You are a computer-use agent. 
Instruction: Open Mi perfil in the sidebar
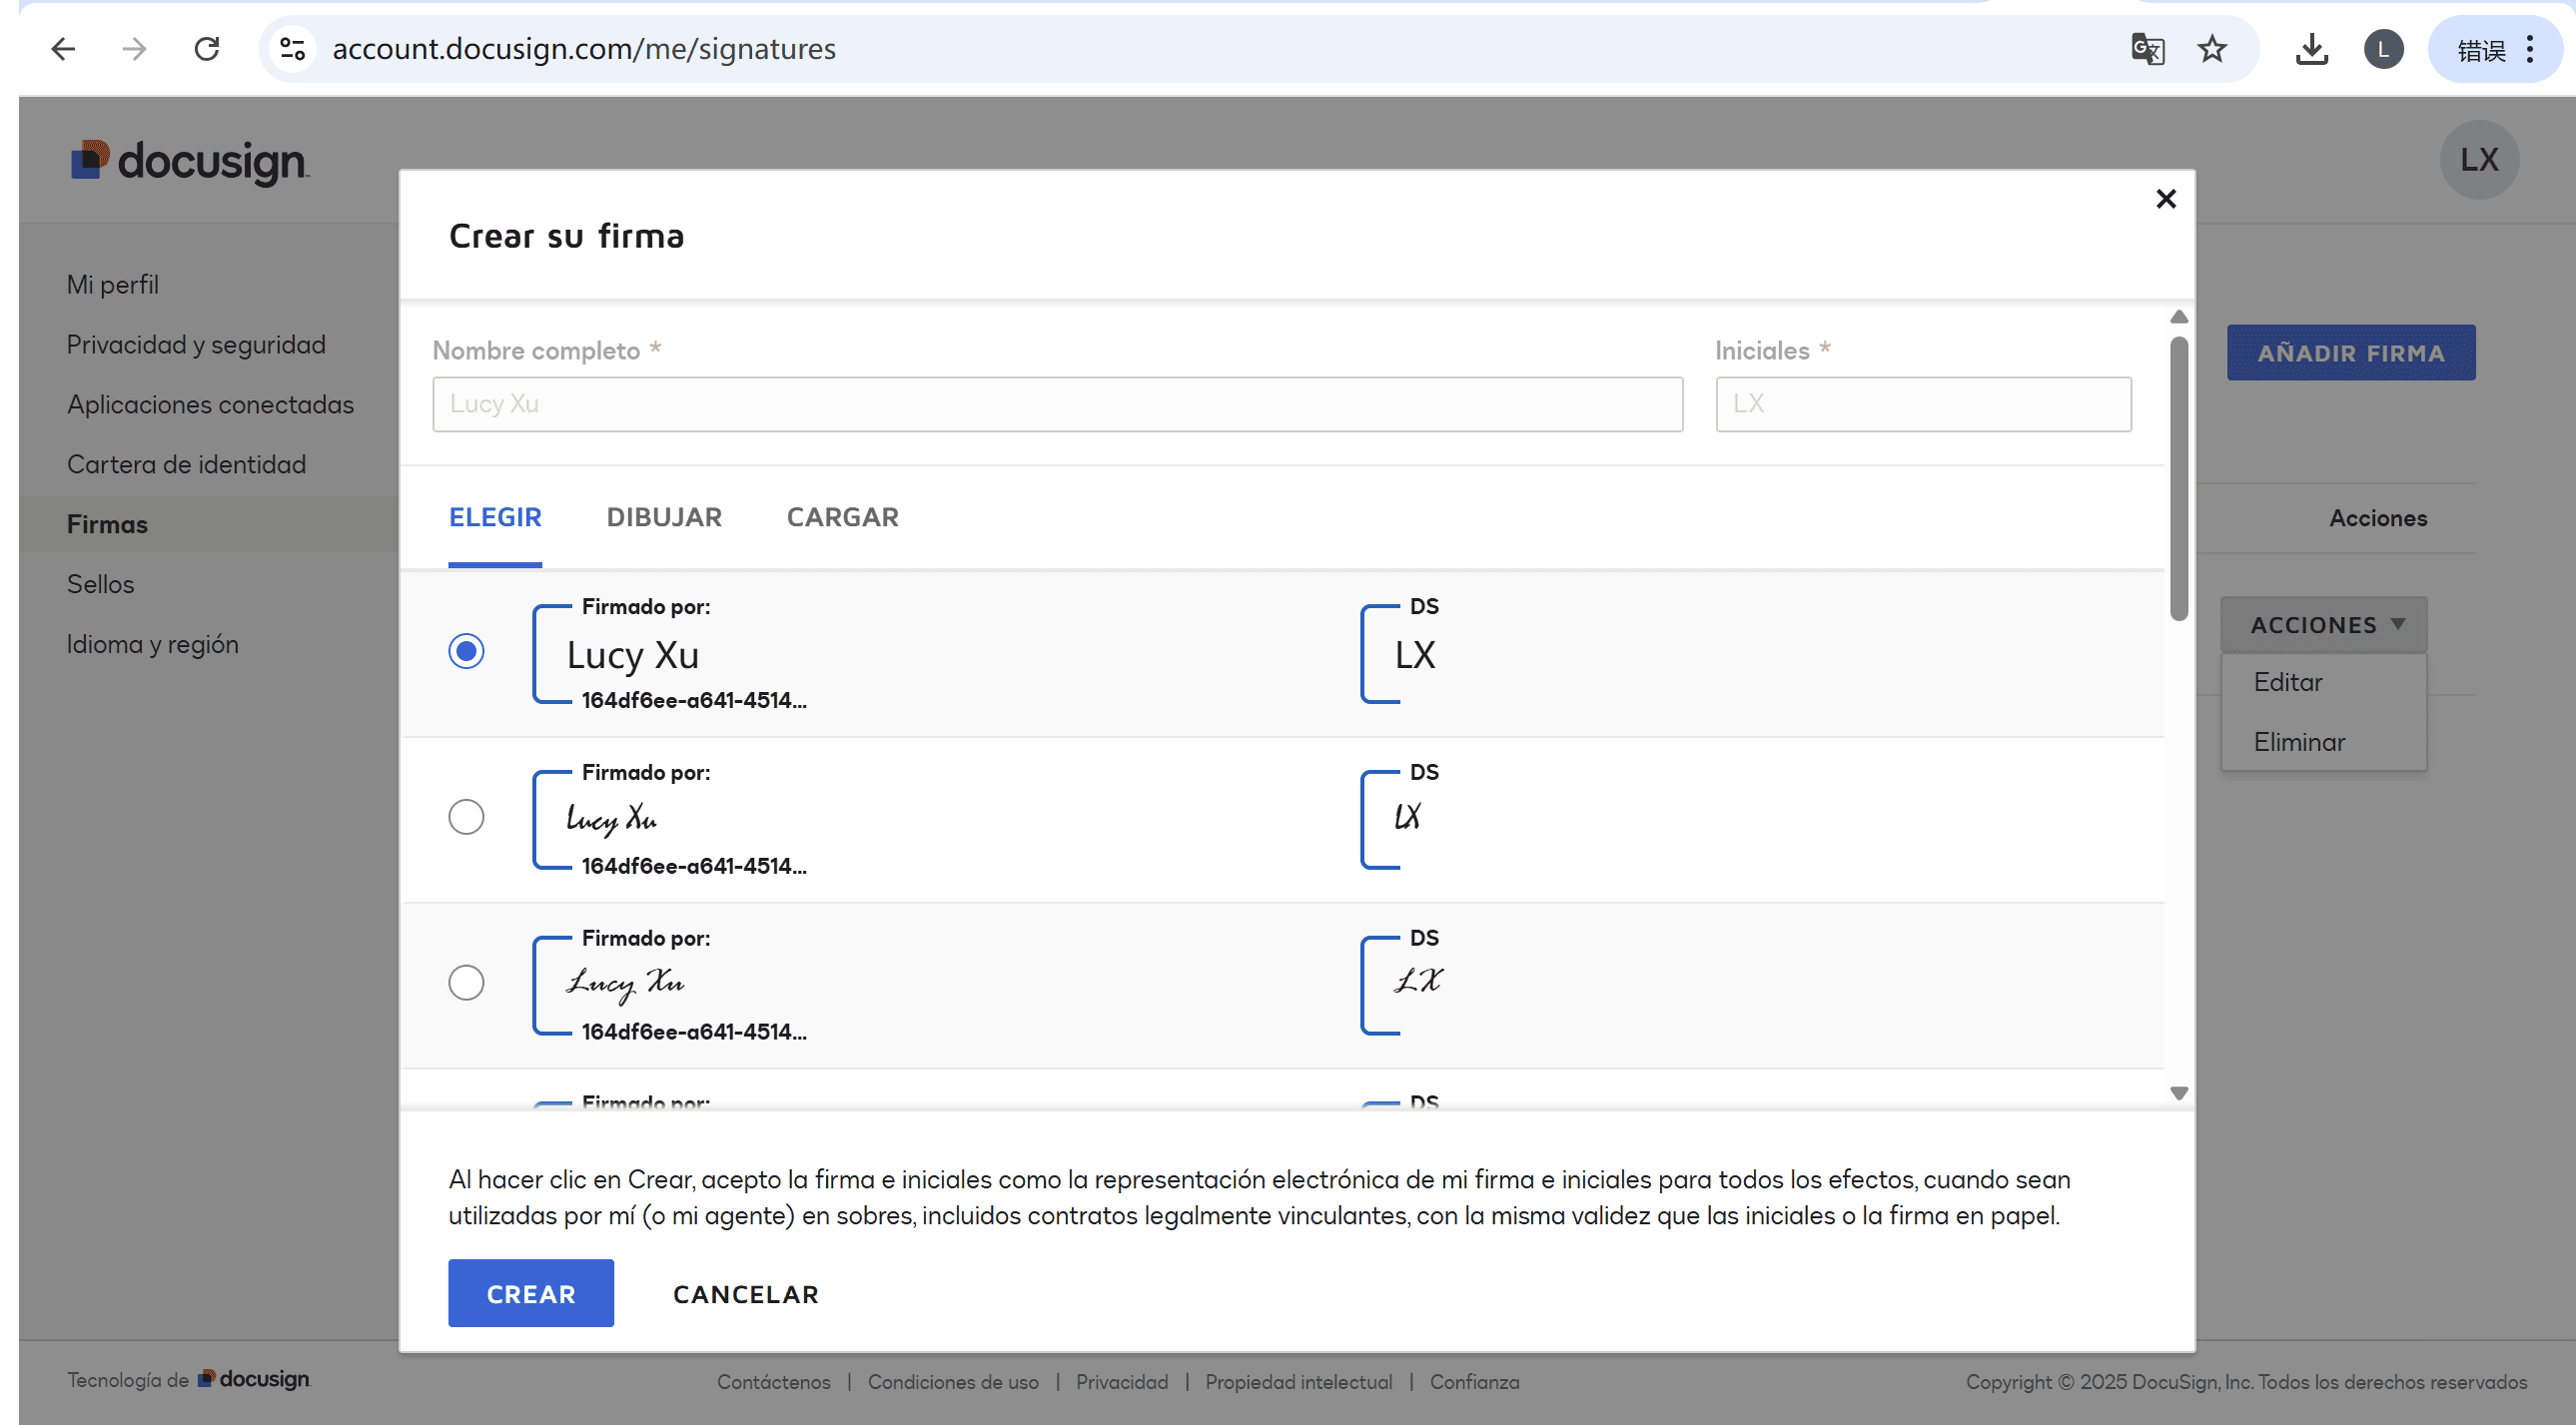113,285
